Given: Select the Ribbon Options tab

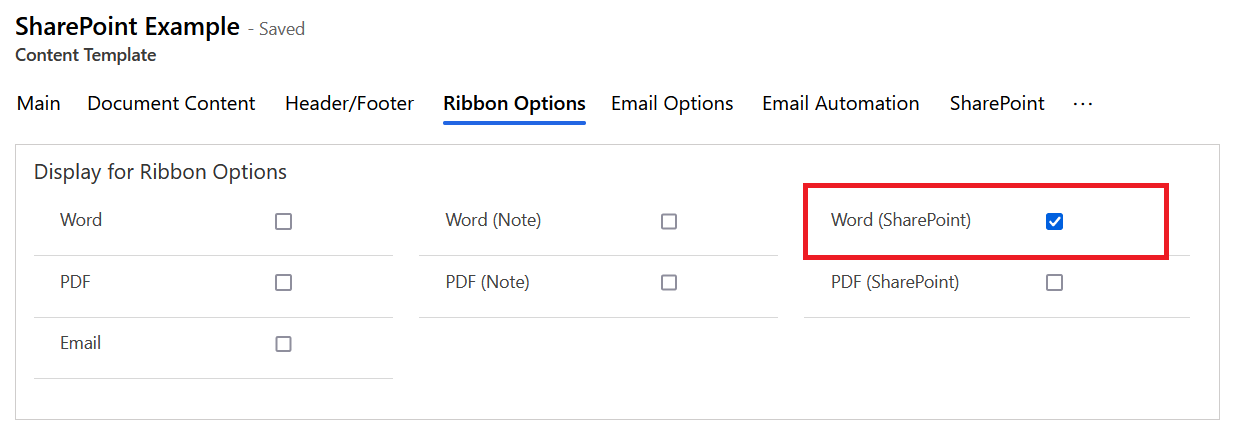Looking at the screenshot, I should pyautogui.click(x=514, y=104).
